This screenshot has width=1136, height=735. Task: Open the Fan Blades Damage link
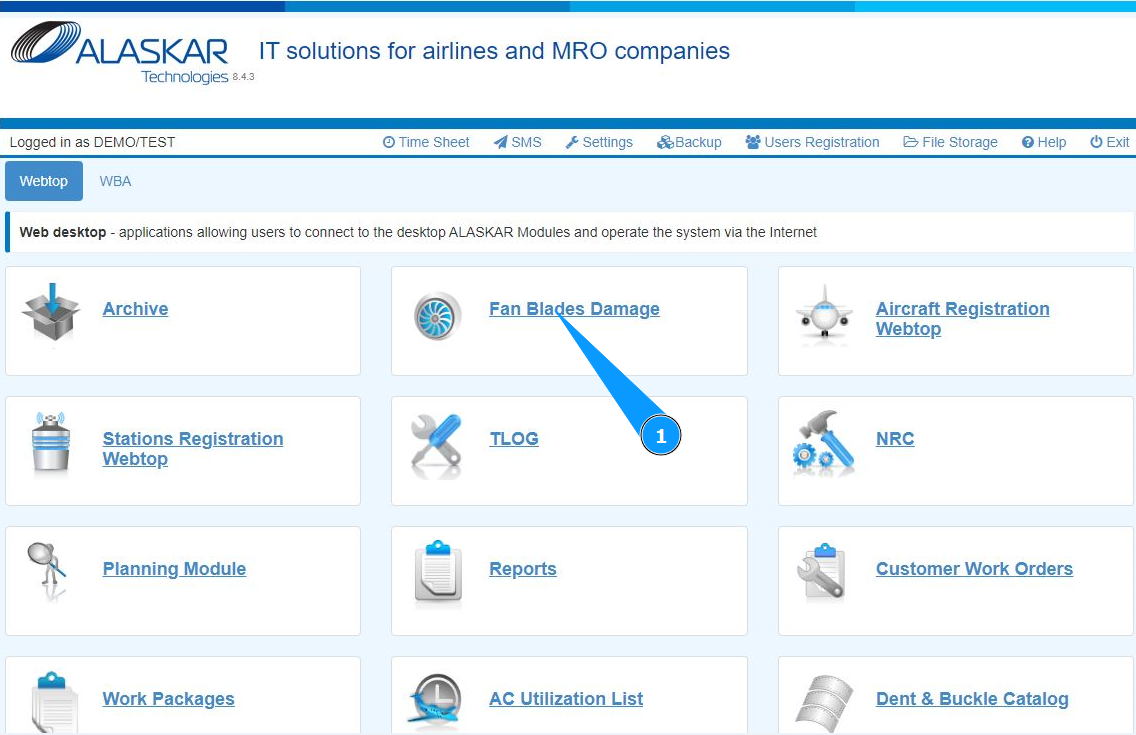[575, 308]
